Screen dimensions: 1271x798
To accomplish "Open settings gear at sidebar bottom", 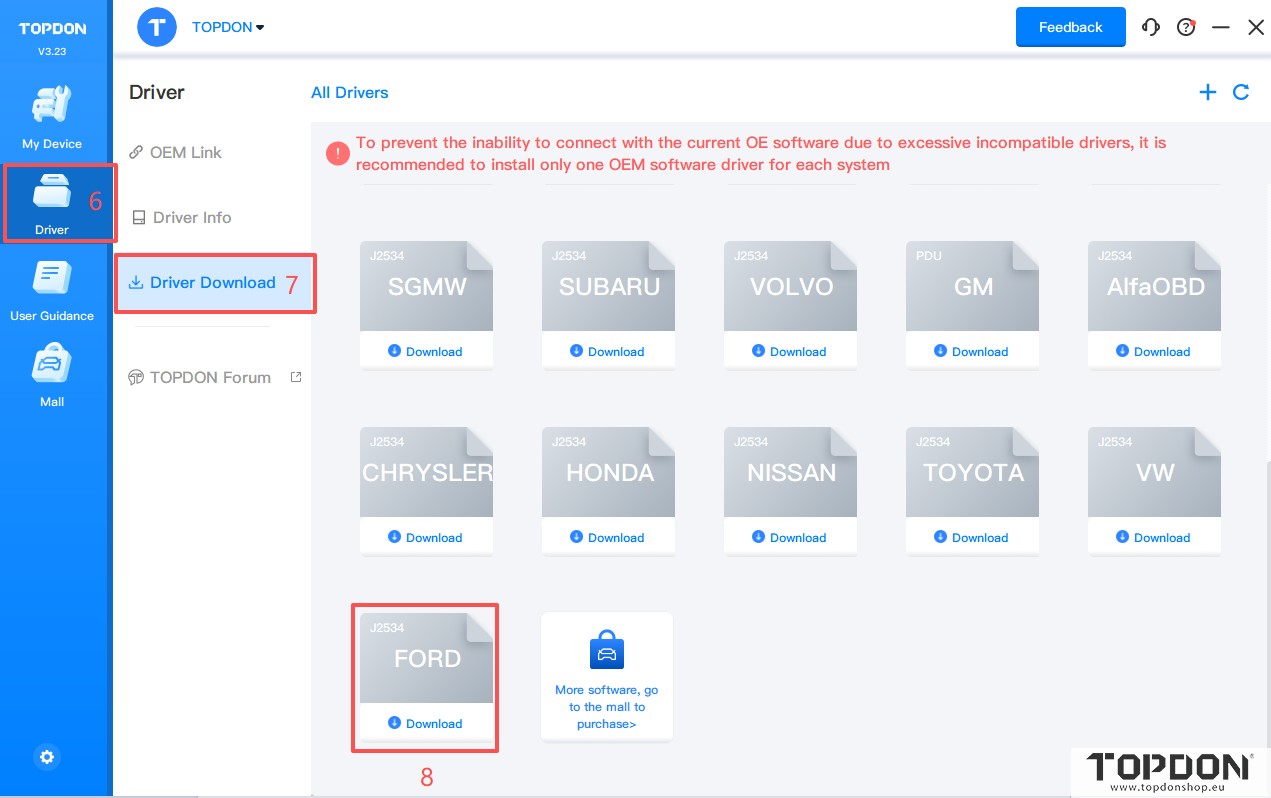I will point(47,757).
